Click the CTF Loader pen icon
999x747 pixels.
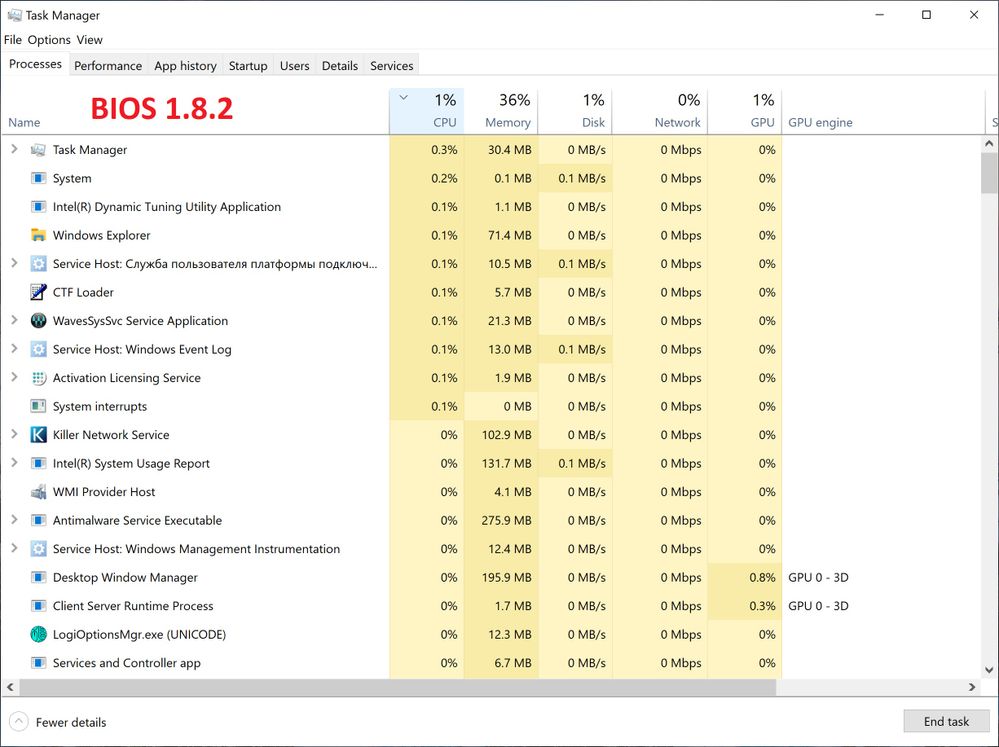coord(38,292)
